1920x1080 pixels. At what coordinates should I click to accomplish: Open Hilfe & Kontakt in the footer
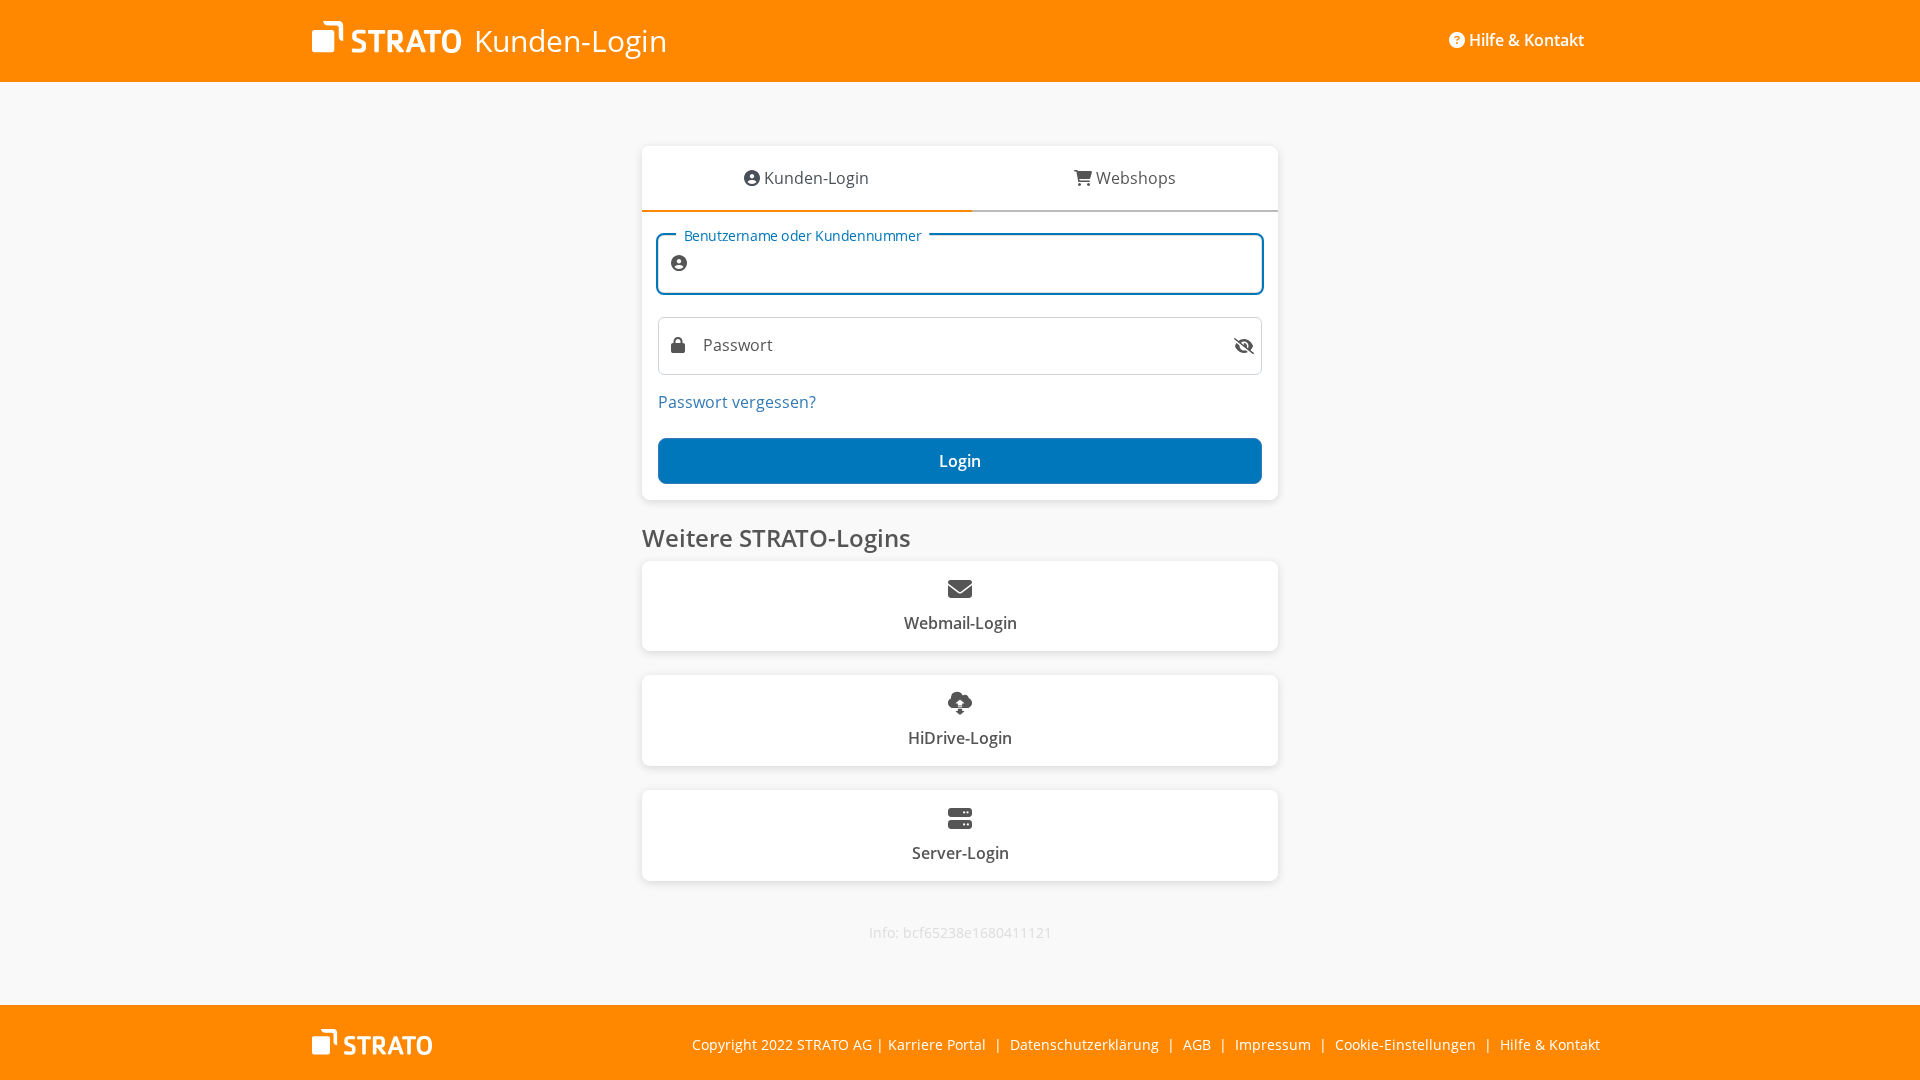pyautogui.click(x=1550, y=1045)
